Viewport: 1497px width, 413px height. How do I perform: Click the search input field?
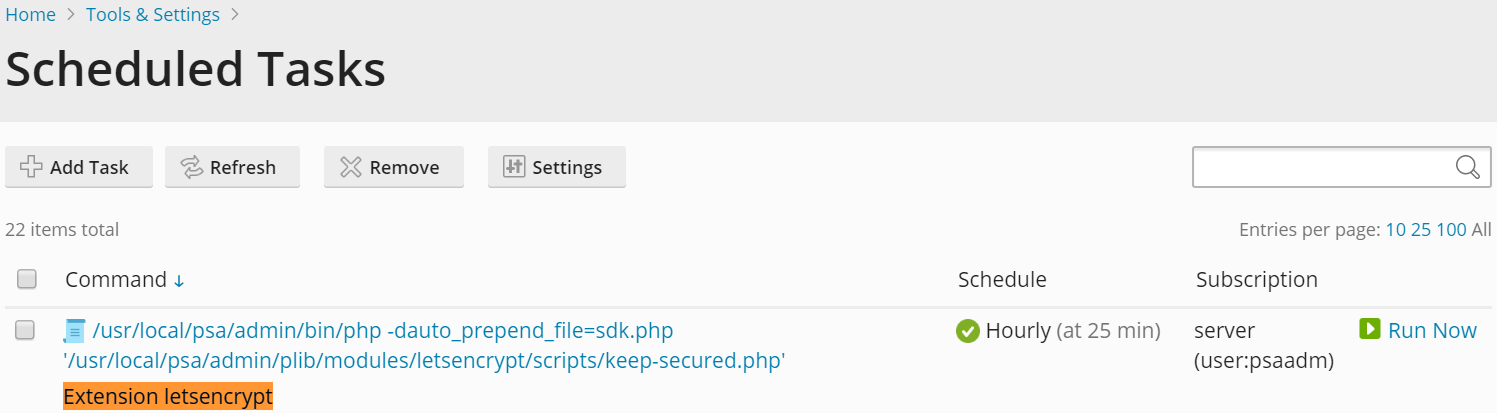(x=1320, y=167)
